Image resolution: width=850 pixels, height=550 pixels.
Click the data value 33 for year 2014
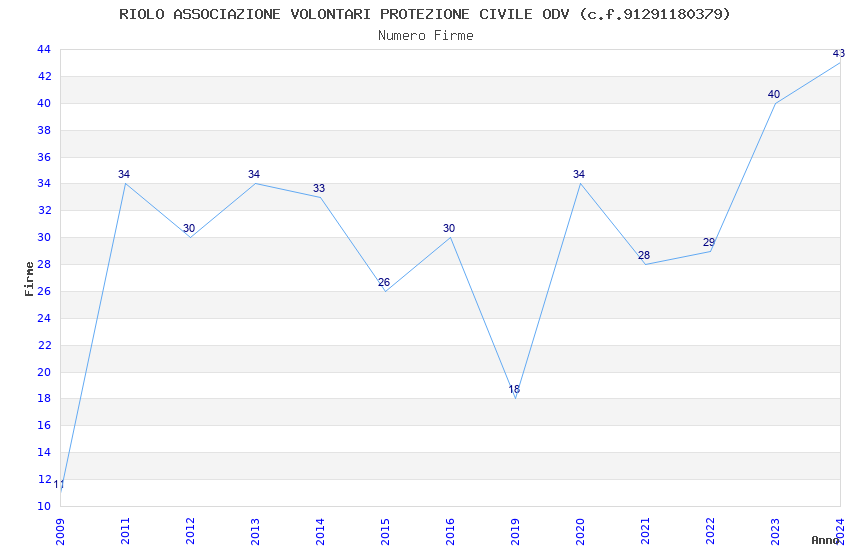[x=319, y=189]
